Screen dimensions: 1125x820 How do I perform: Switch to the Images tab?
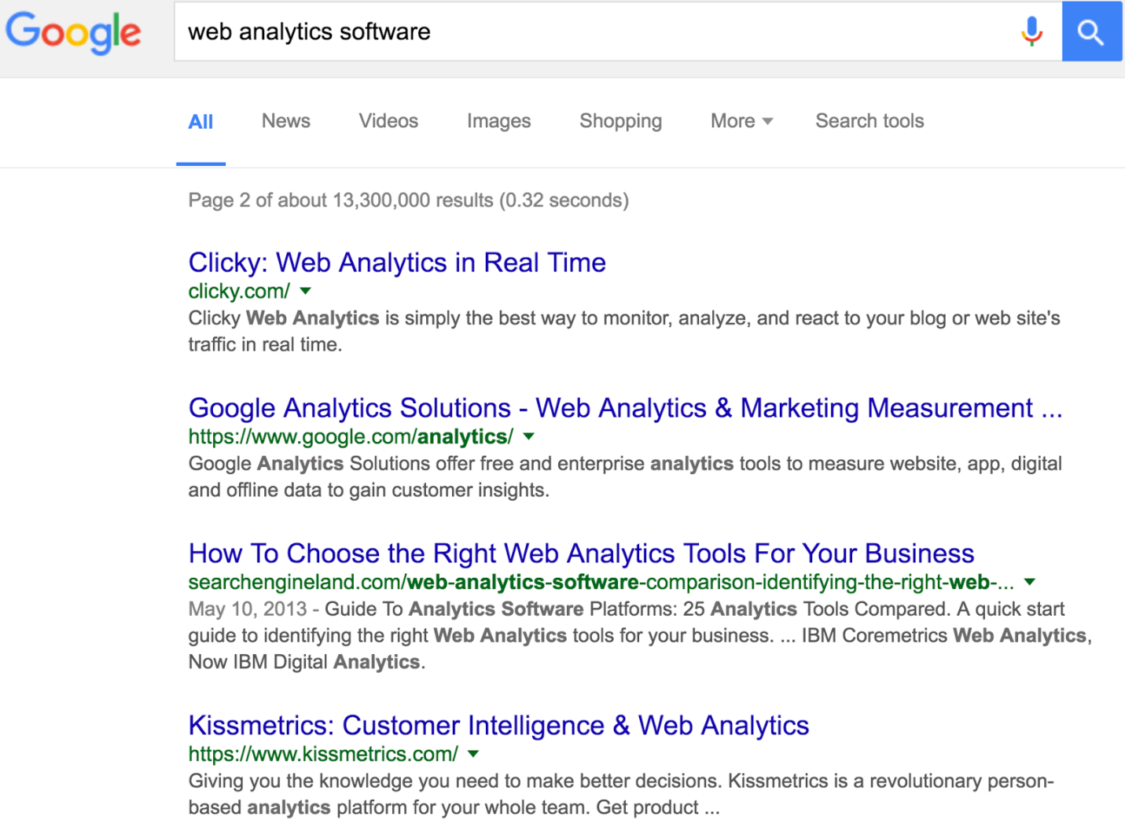[499, 121]
